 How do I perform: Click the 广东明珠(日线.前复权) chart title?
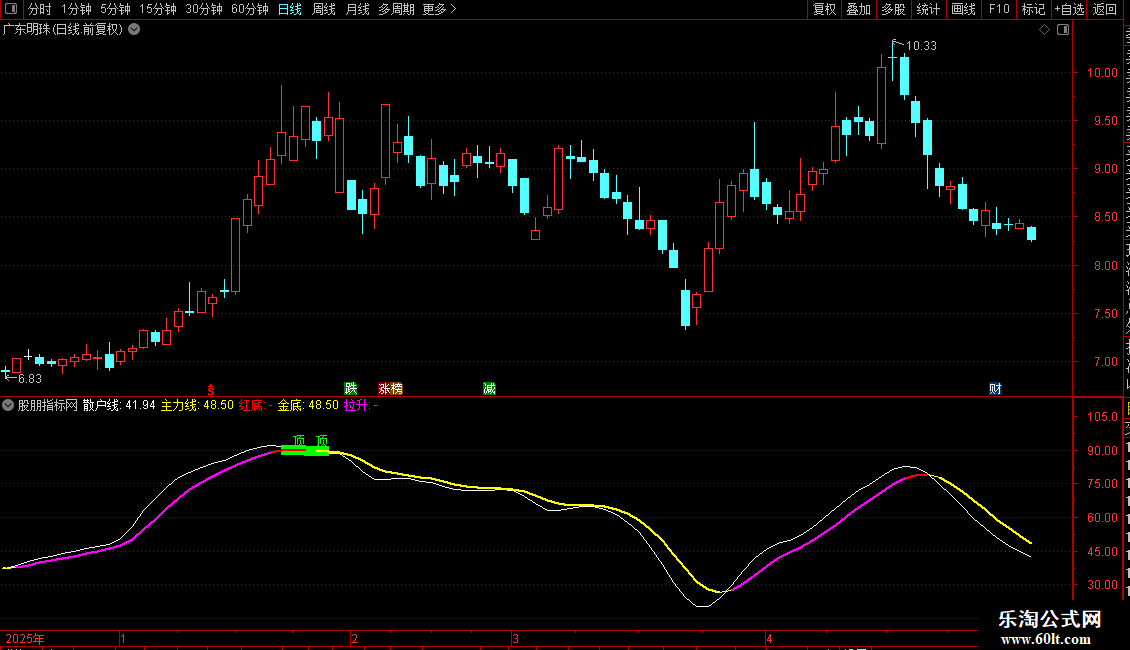[63, 30]
